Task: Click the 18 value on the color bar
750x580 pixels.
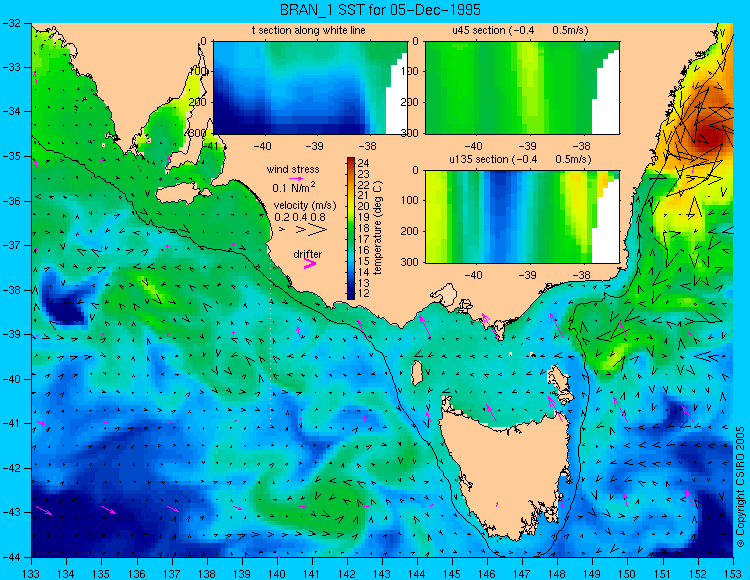Action: [364, 228]
